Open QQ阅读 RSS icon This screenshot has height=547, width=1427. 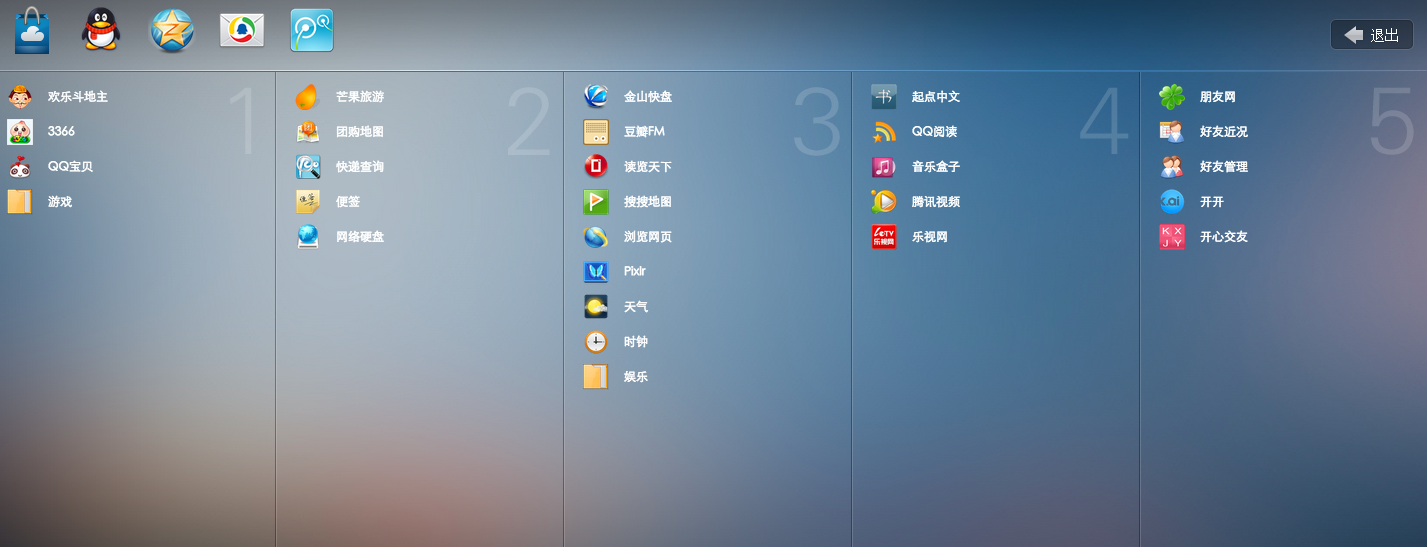point(884,132)
